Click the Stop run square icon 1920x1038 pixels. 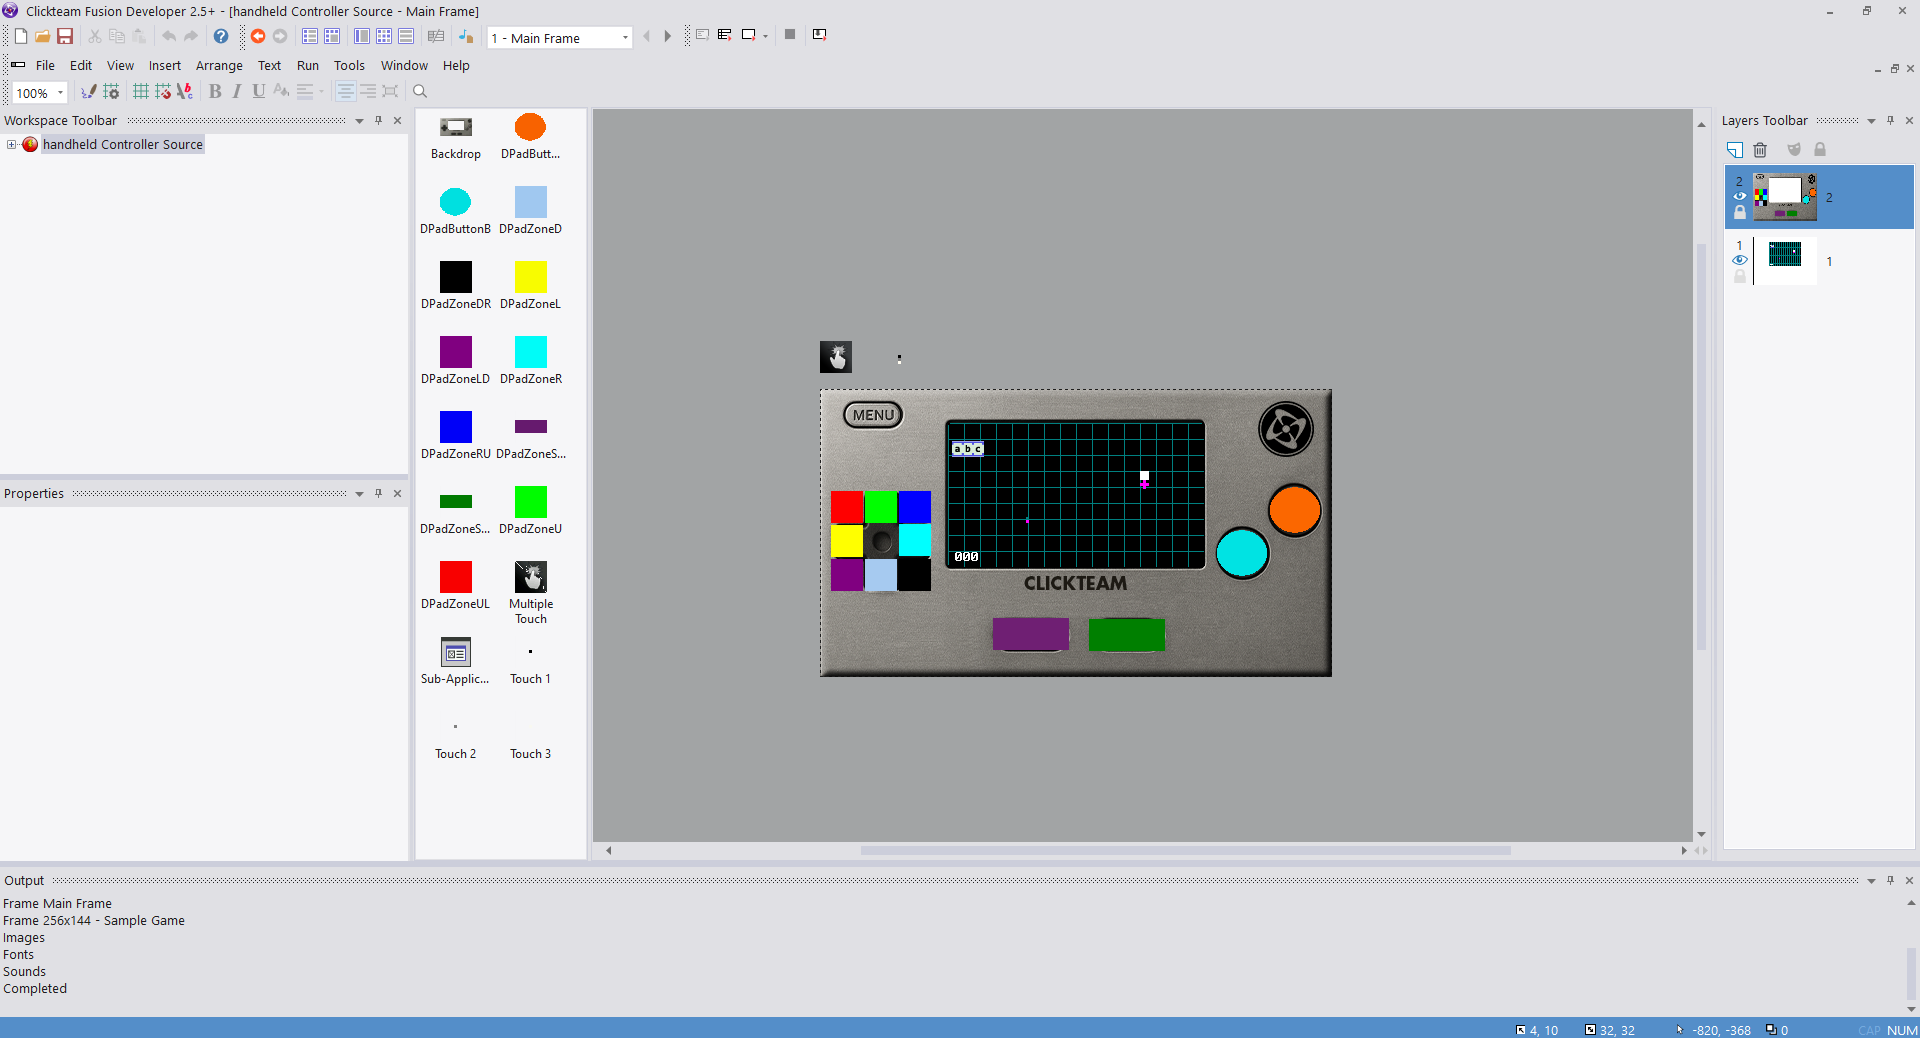[x=790, y=35]
